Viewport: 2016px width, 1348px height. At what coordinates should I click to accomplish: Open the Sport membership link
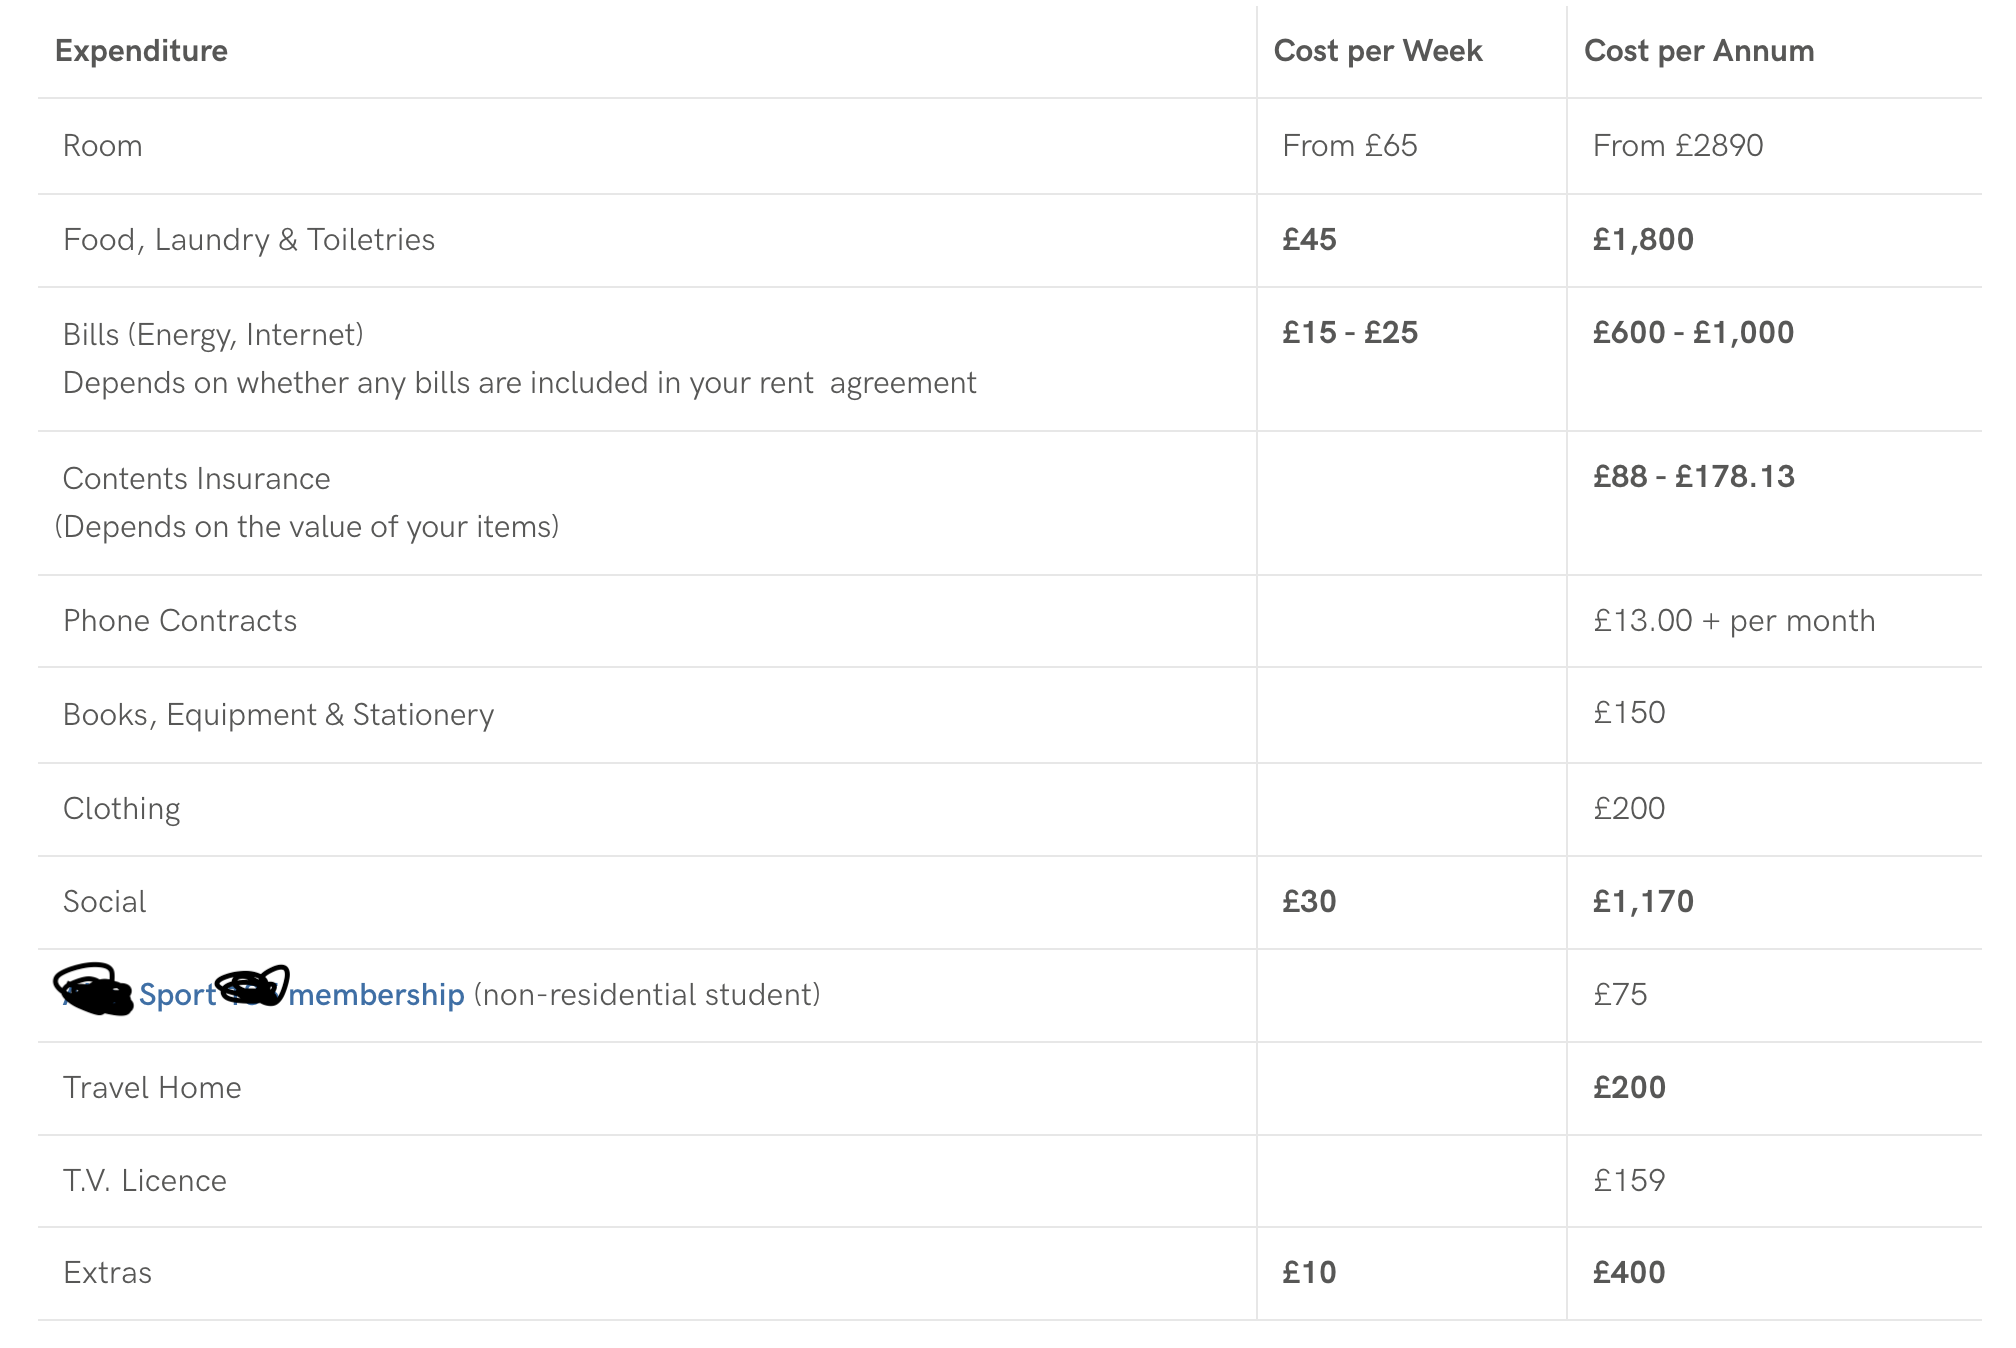pos(376,995)
